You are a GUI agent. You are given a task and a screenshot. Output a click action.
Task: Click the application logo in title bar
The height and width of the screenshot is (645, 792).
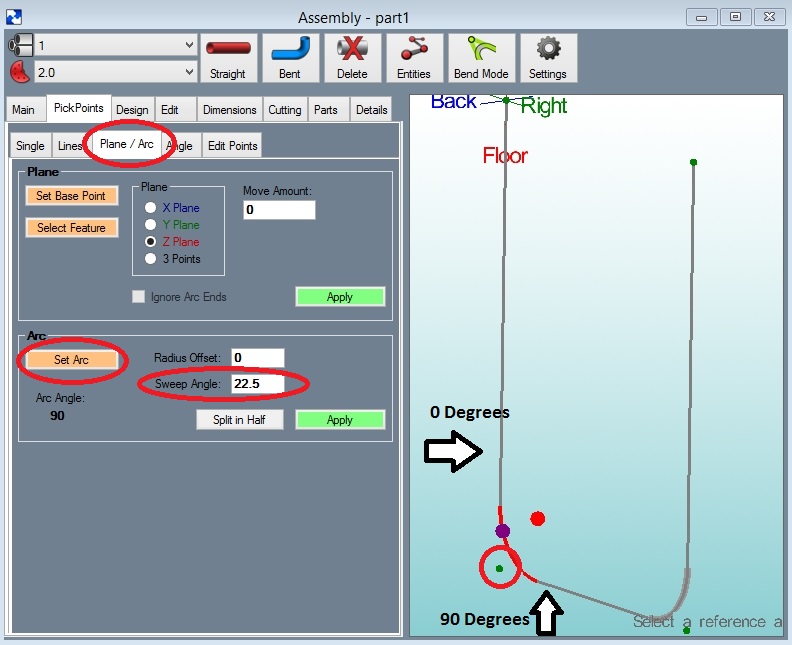pyautogui.click(x=14, y=17)
